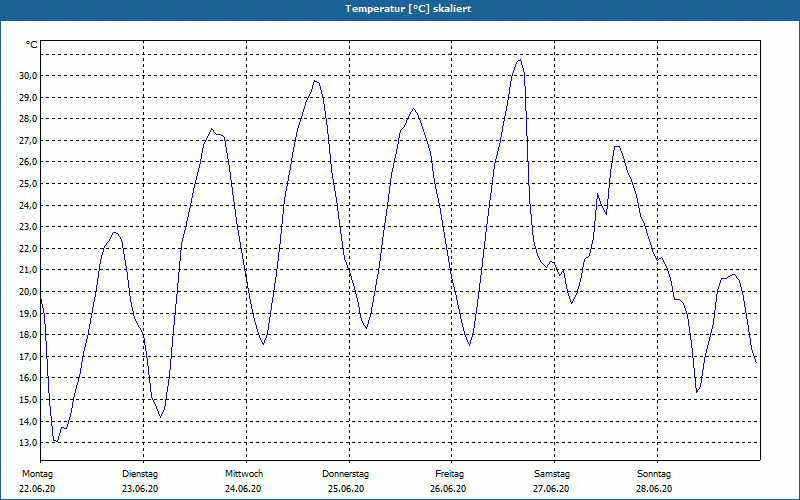Image resolution: width=800 pixels, height=500 pixels.
Task: Select the Freitag day label
Action: [449, 474]
